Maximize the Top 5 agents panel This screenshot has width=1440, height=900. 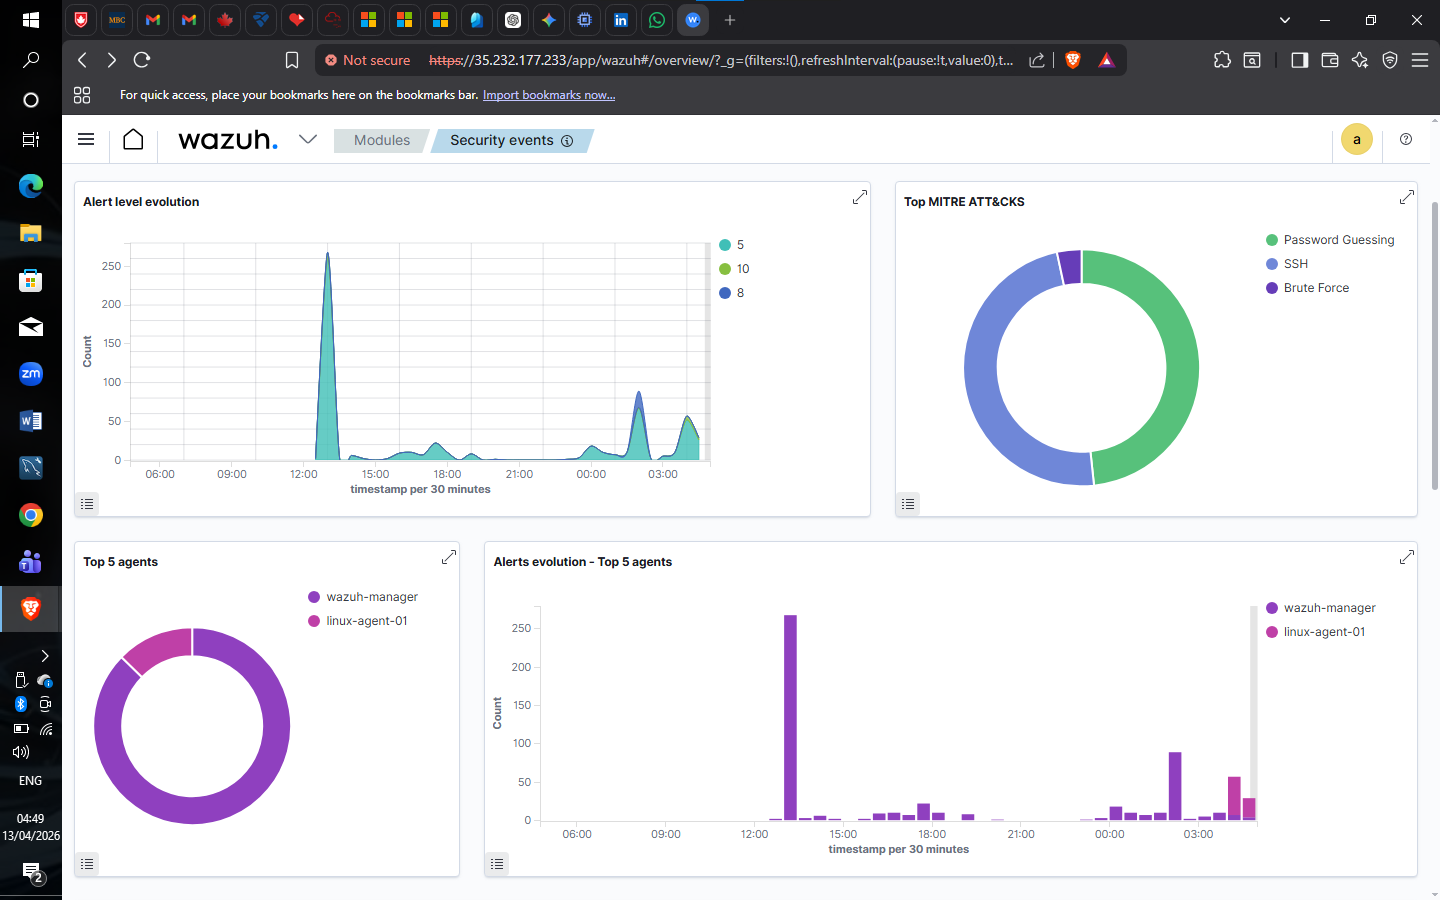(x=449, y=557)
